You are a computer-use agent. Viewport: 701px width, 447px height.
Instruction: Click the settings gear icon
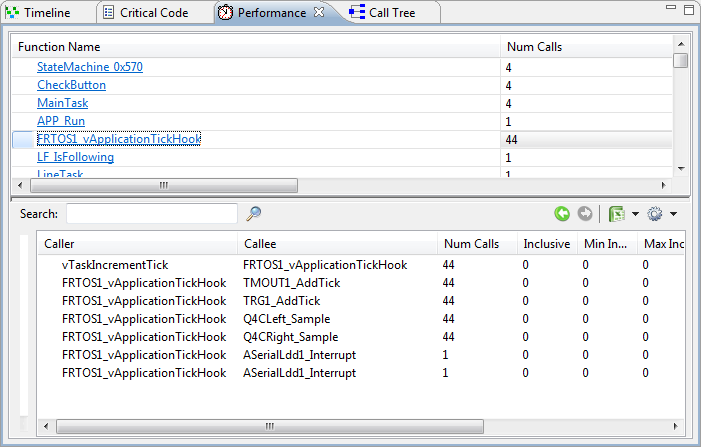coord(656,214)
